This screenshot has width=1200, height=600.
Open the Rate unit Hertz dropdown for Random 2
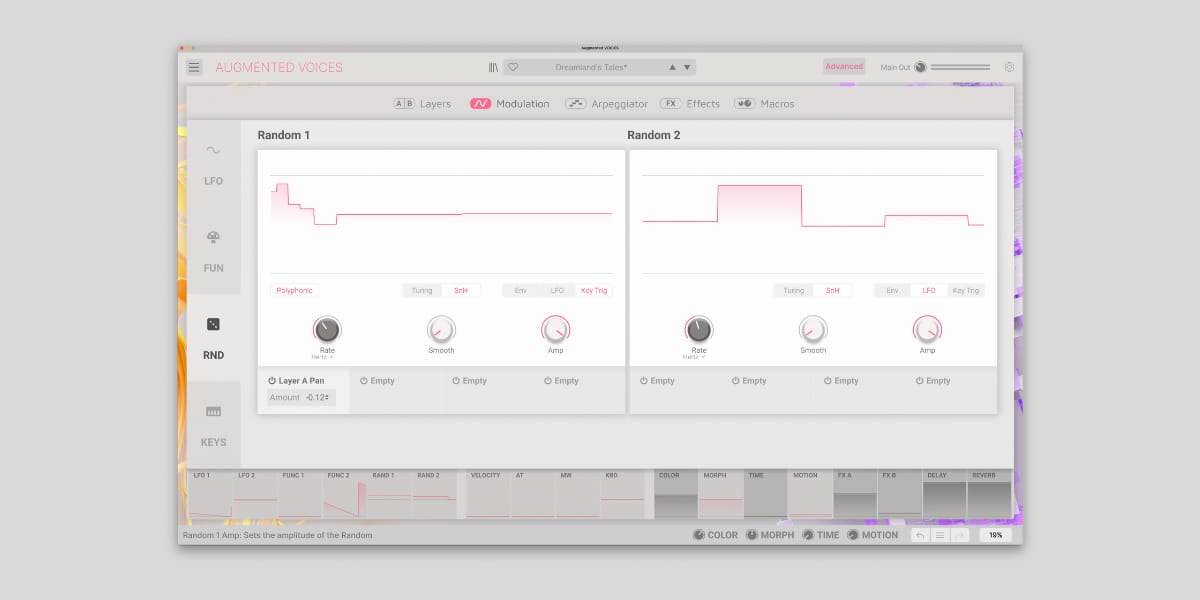coord(695,357)
